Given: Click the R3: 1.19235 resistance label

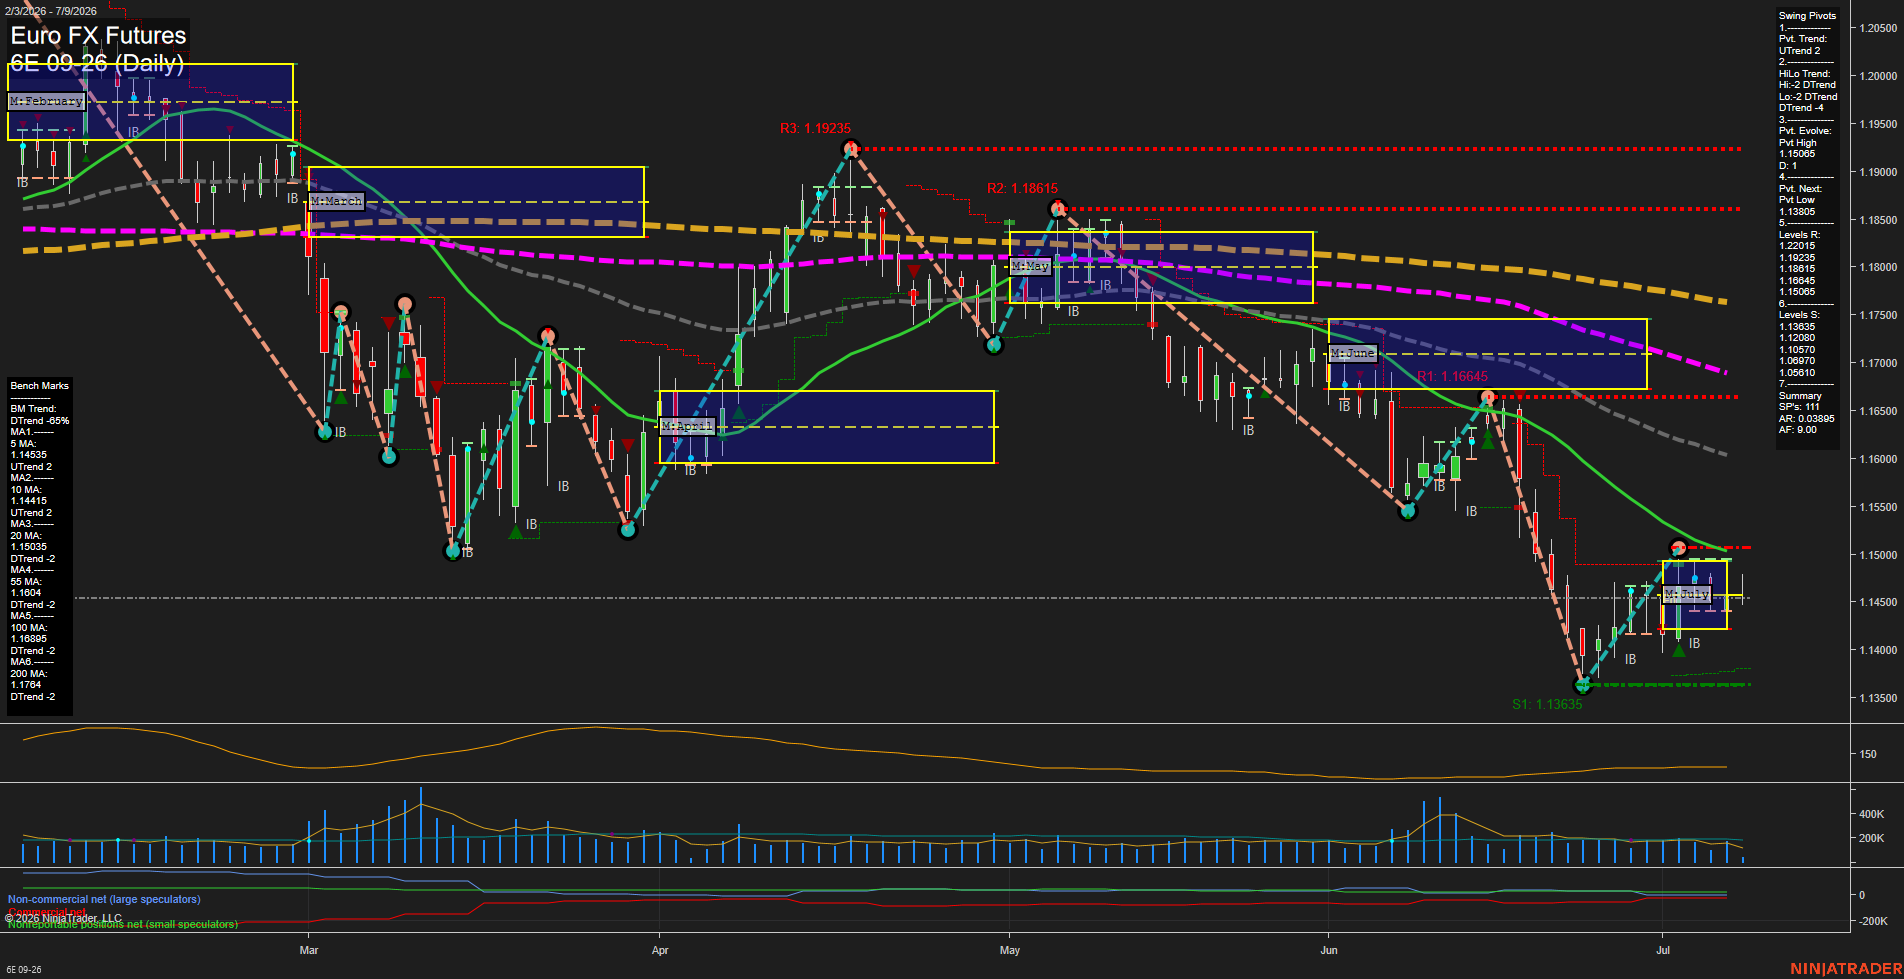Looking at the screenshot, I should click(x=815, y=128).
